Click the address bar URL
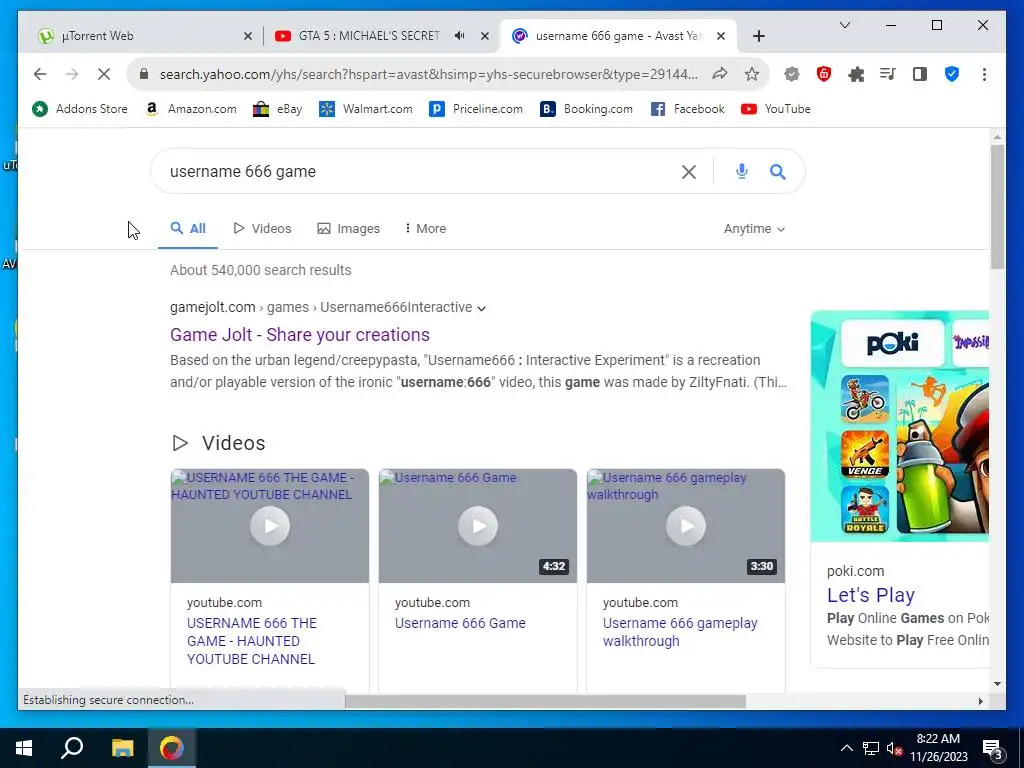The height and width of the screenshot is (768, 1024). pyautogui.click(x=428, y=74)
